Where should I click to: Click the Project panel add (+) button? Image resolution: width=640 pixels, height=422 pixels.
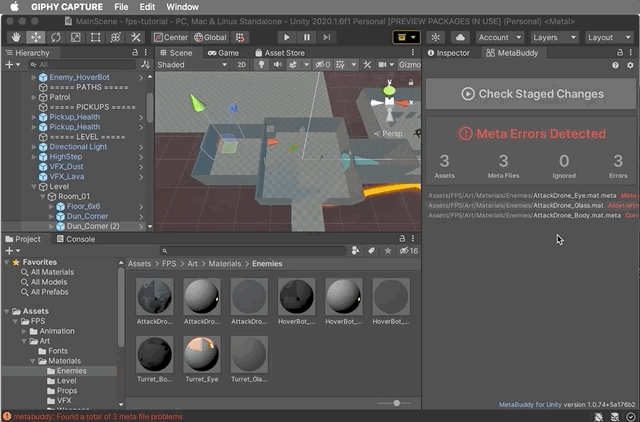11,251
